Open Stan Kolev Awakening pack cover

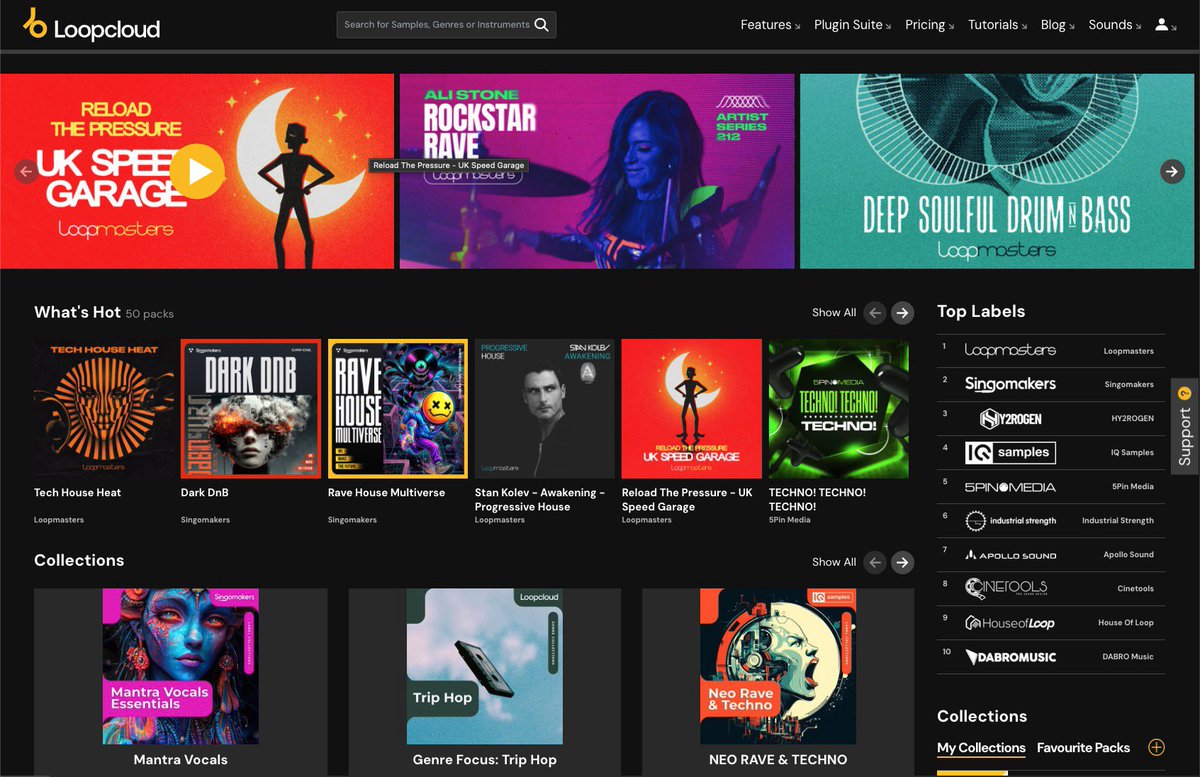pyautogui.click(x=545, y=409)
